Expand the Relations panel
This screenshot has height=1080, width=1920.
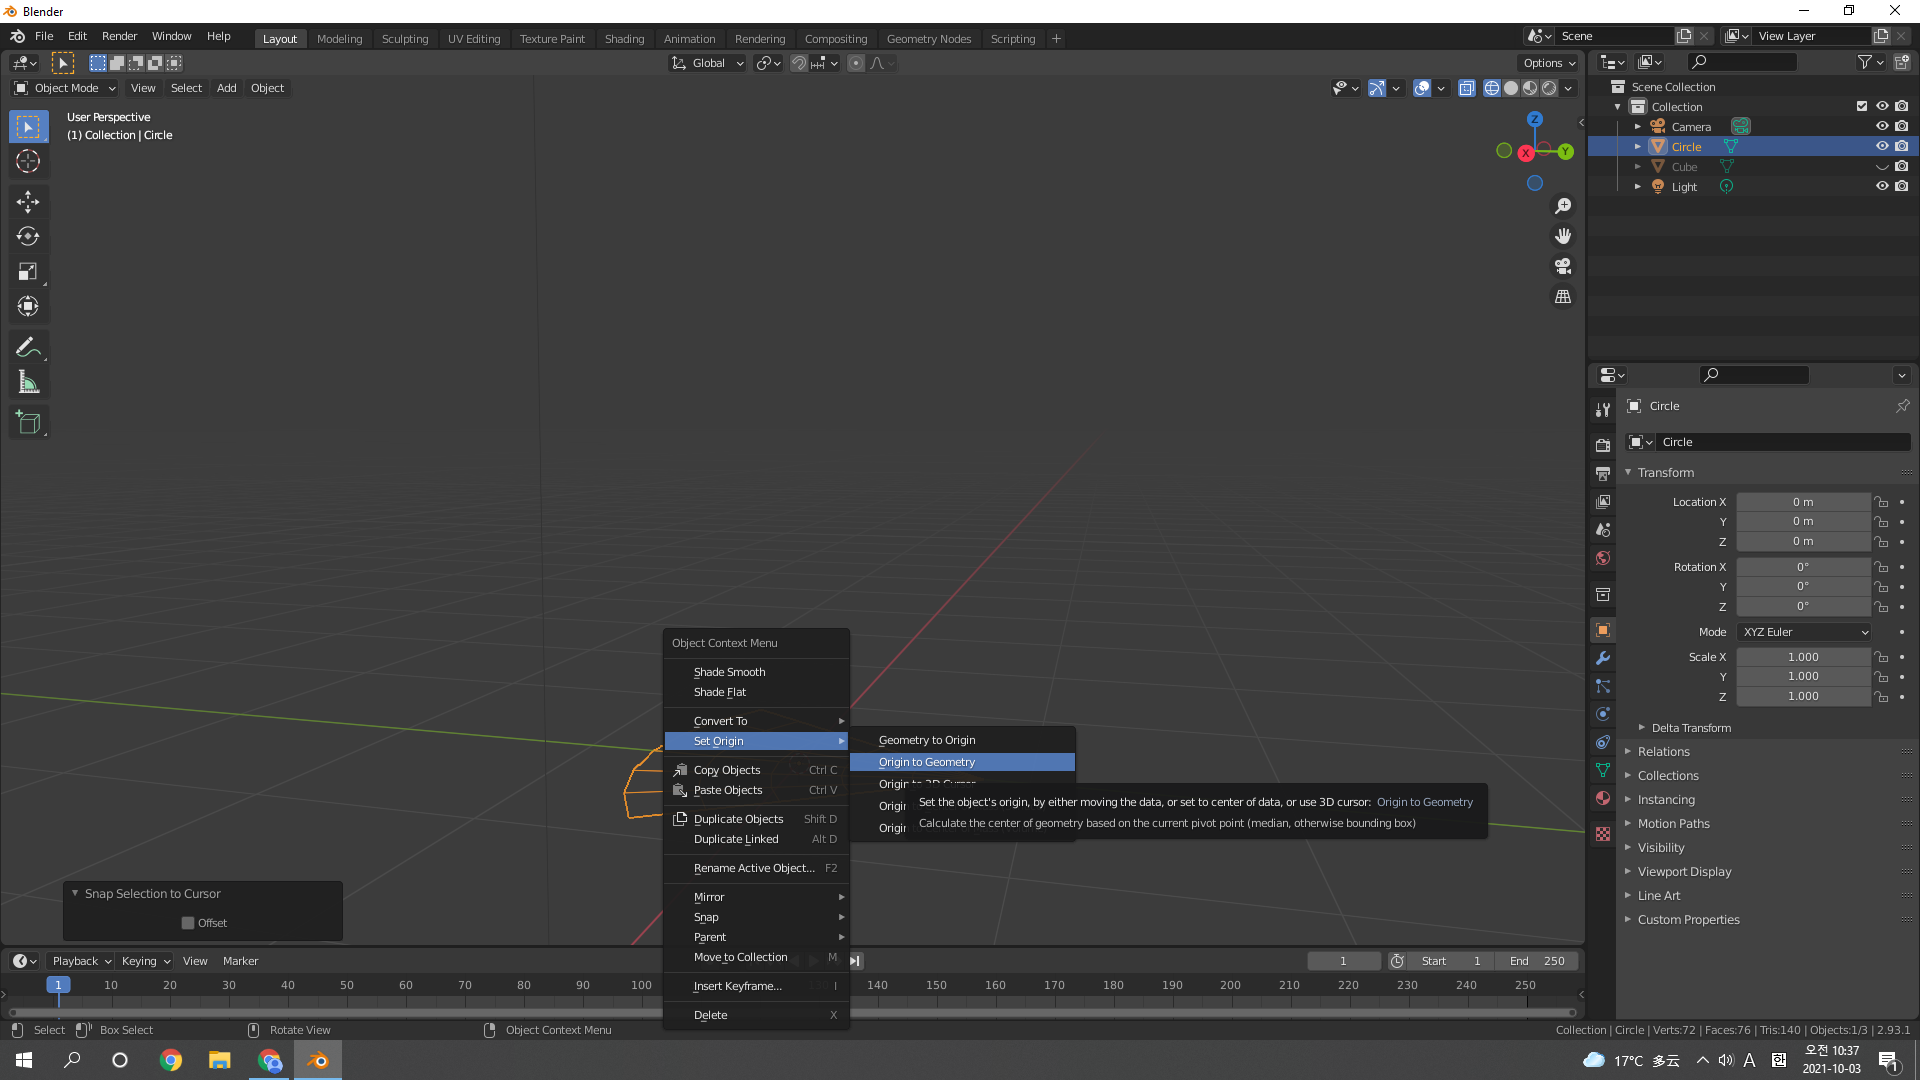1663,752
